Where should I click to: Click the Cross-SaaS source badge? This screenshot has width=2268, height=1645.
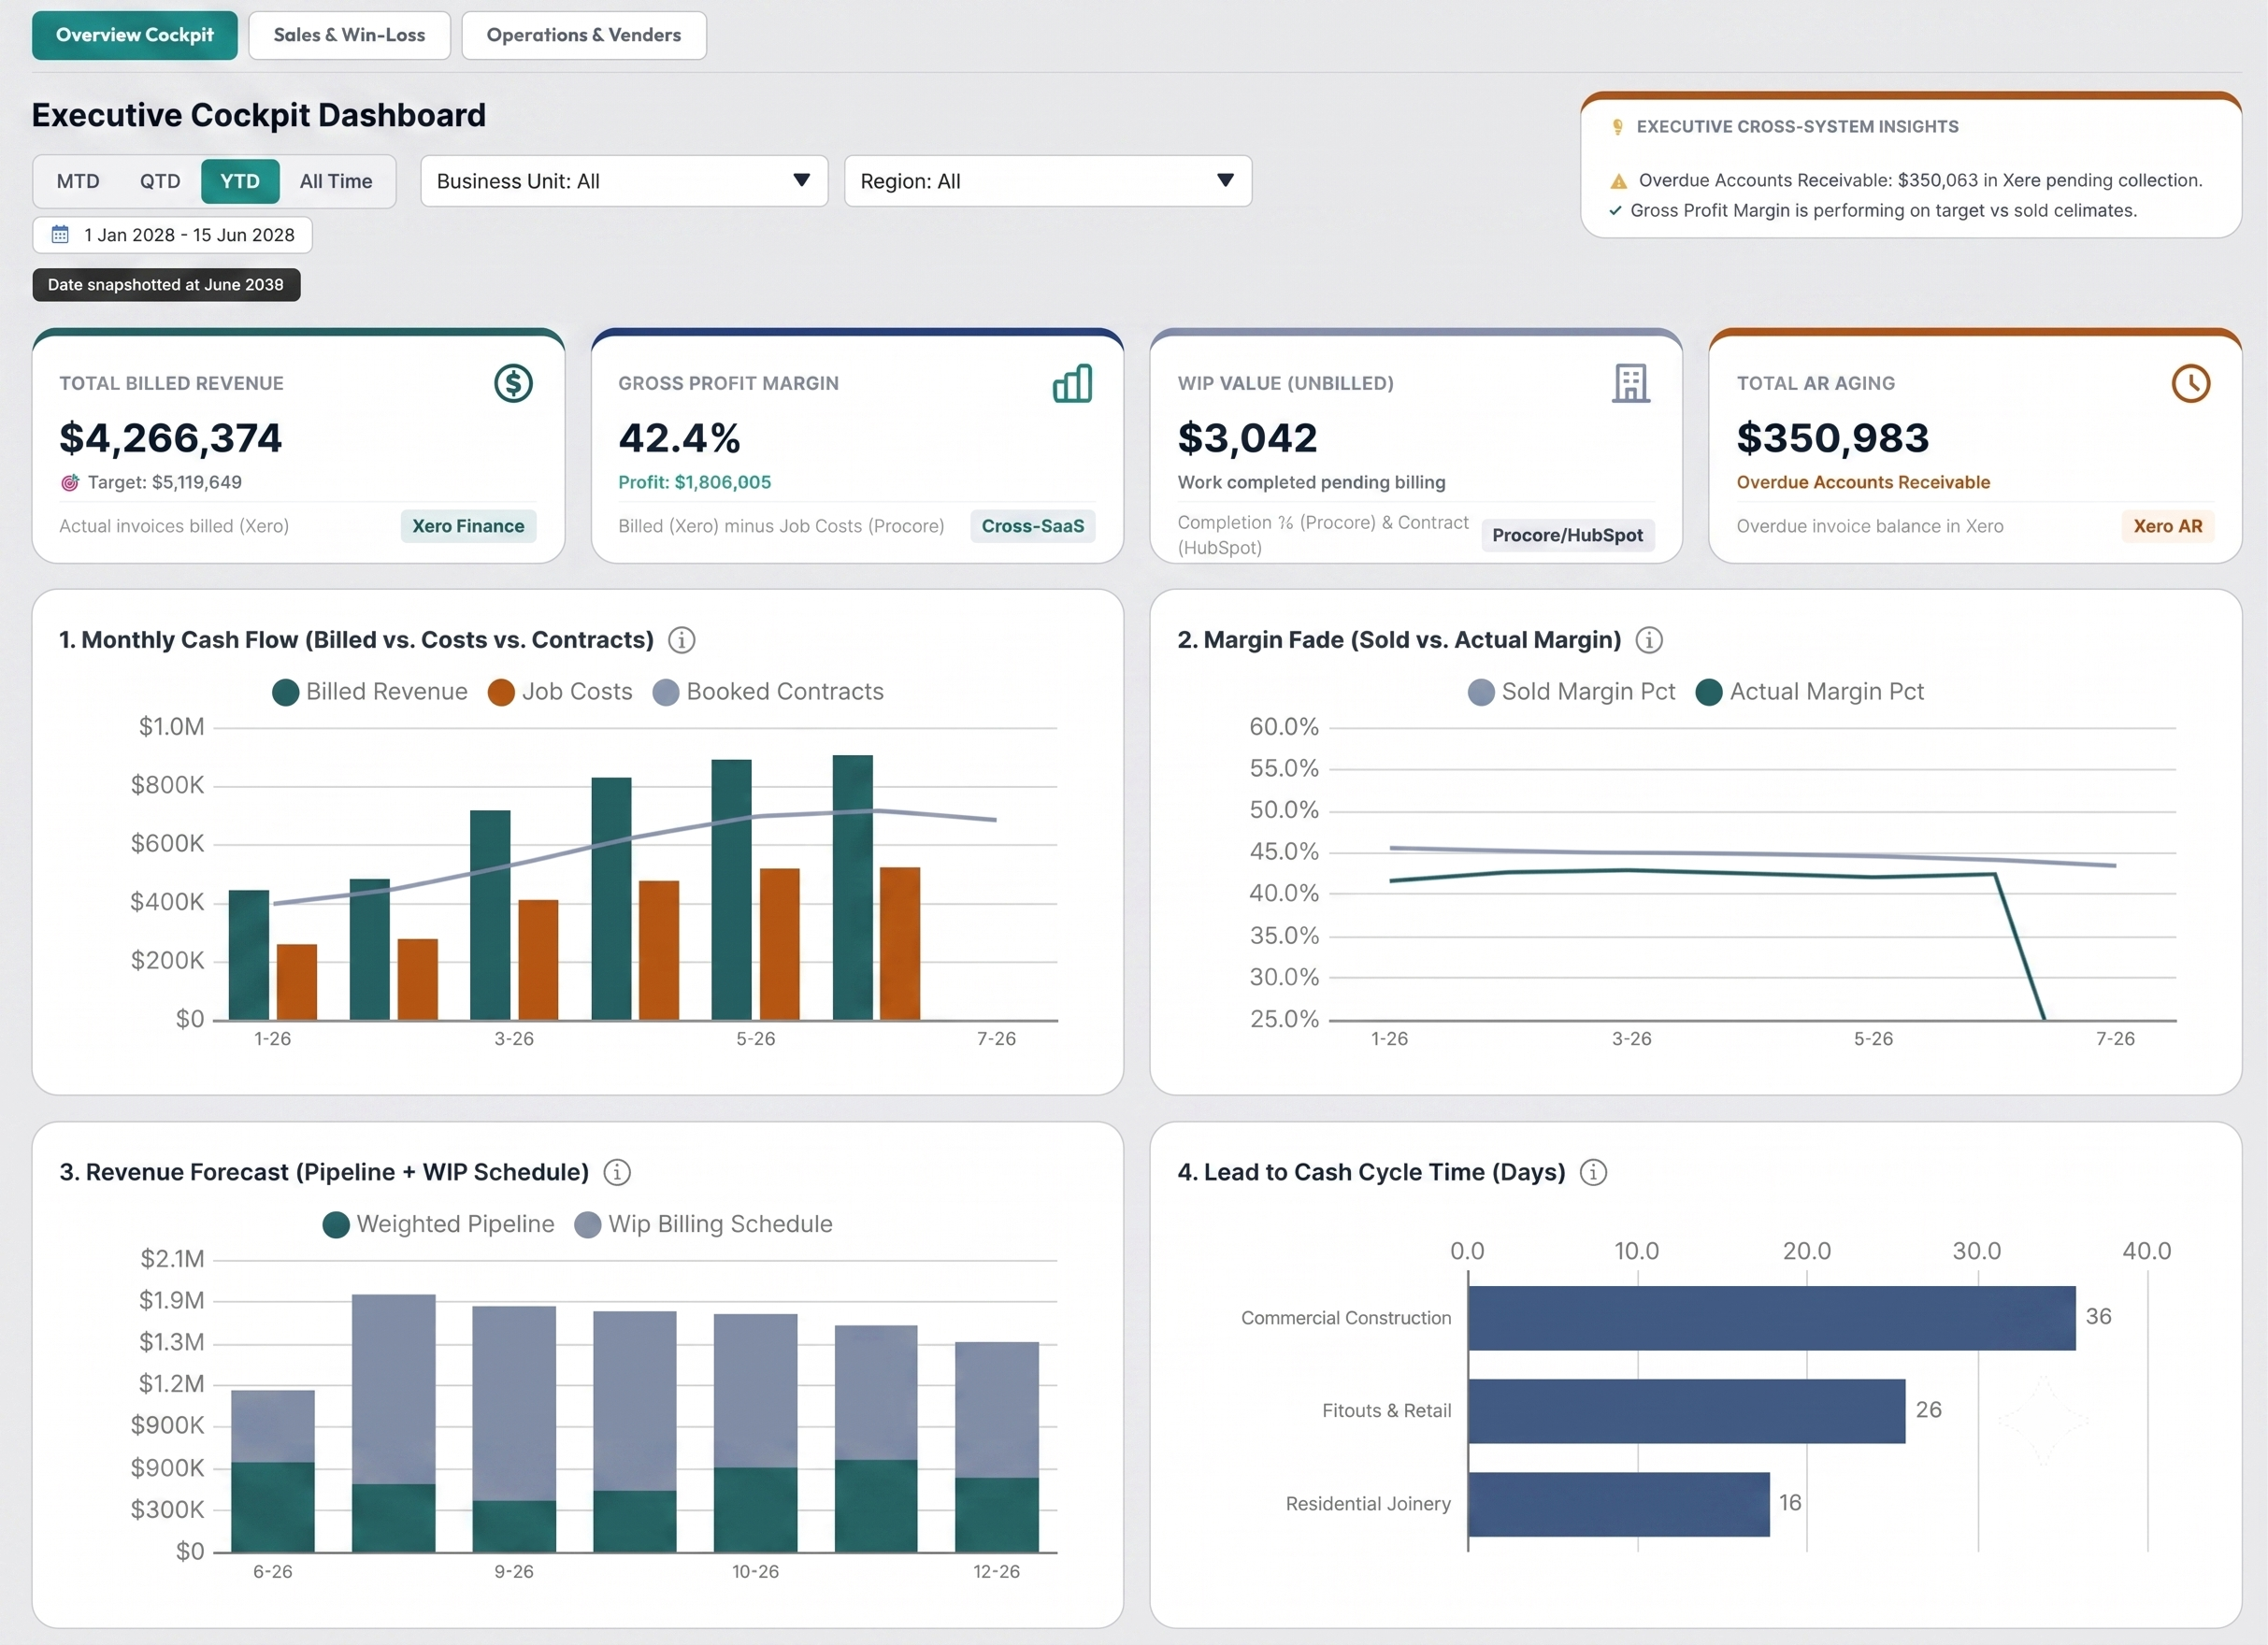coord(1032,526)
